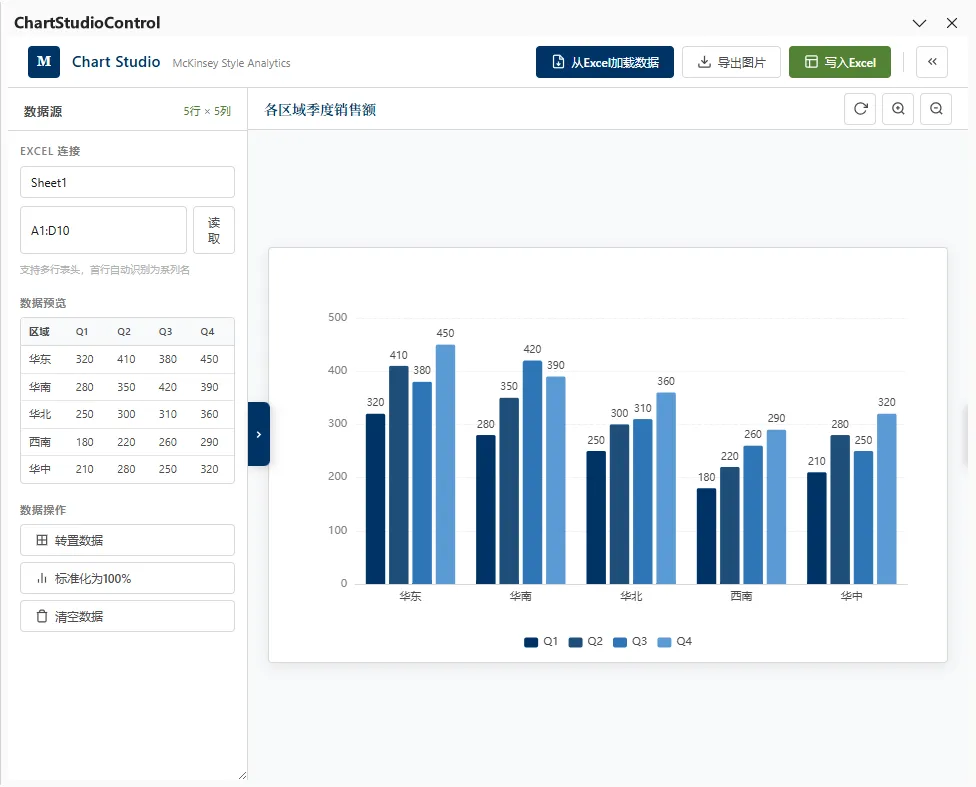Toggle Q4 legend color swatch
Image resolution: width=976 pixels, height=787 pixels.
tap(664, 642)
